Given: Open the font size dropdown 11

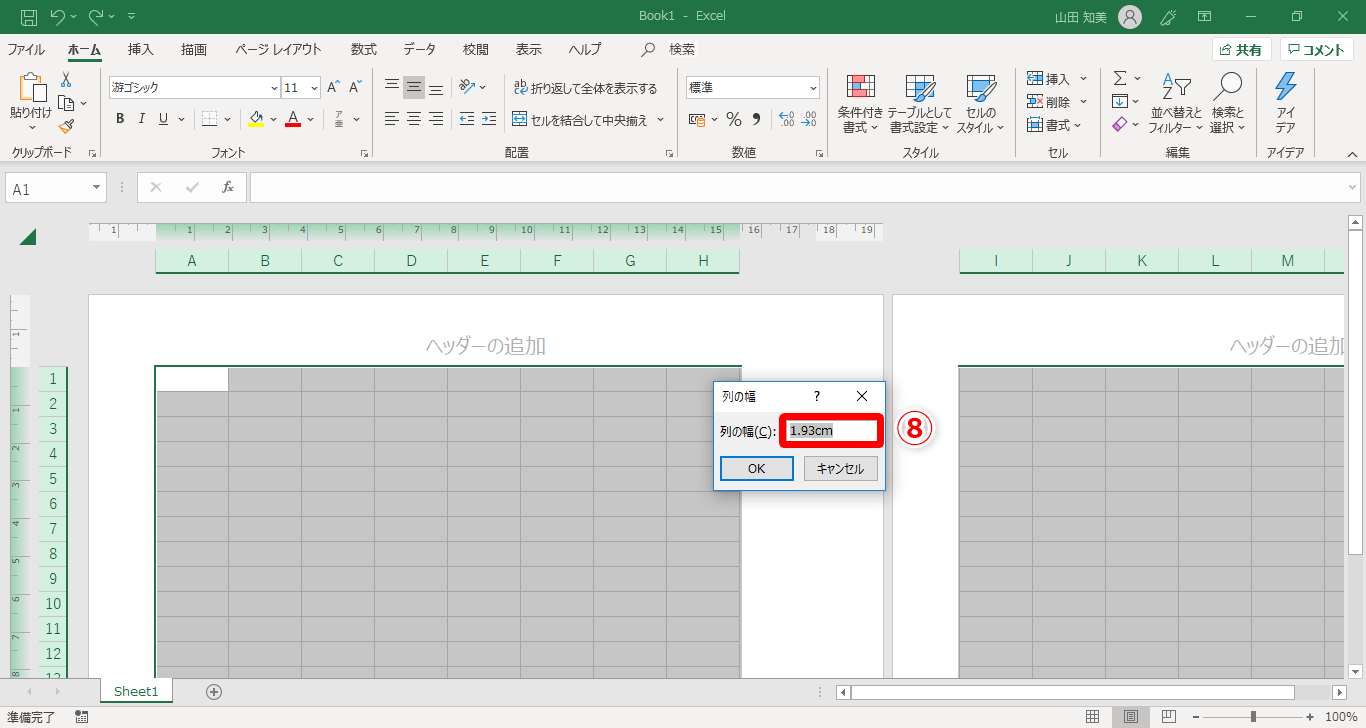Looking at the screenshot, I should pyautogui.click(x=314, y=88).
